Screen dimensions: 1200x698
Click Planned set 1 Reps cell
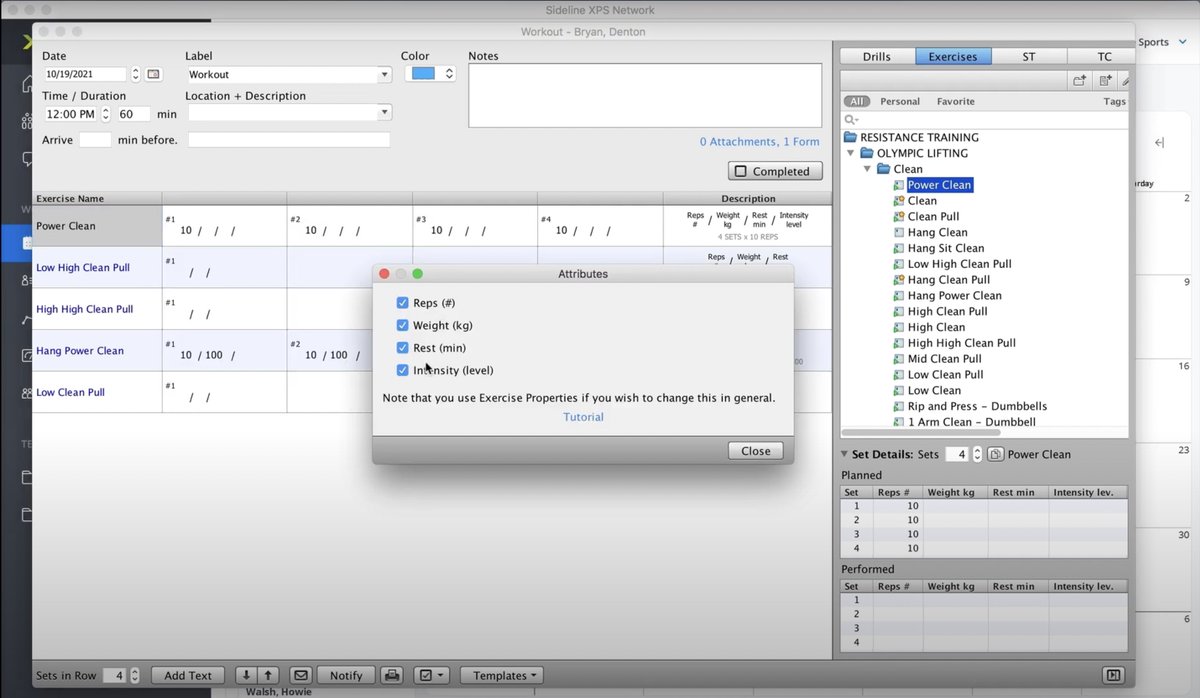898,506
